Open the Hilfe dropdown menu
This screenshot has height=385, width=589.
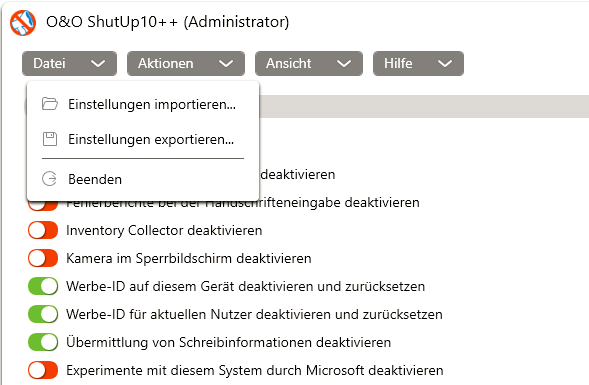click(418, 63)
